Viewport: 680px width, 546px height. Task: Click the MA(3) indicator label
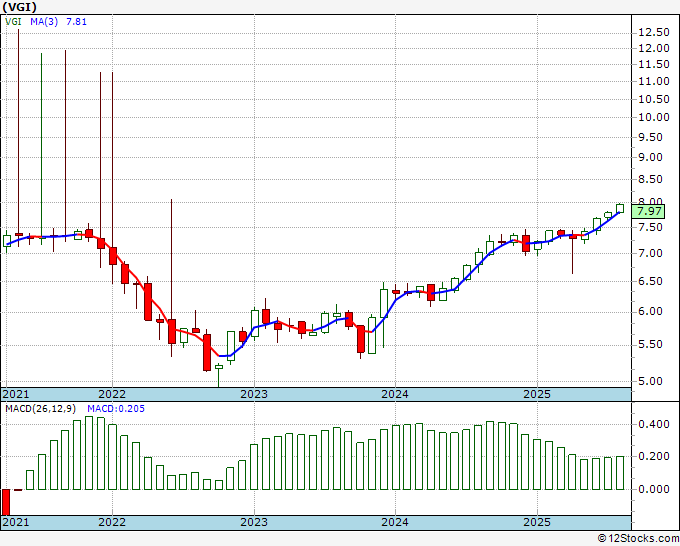(x=44, y=21)
